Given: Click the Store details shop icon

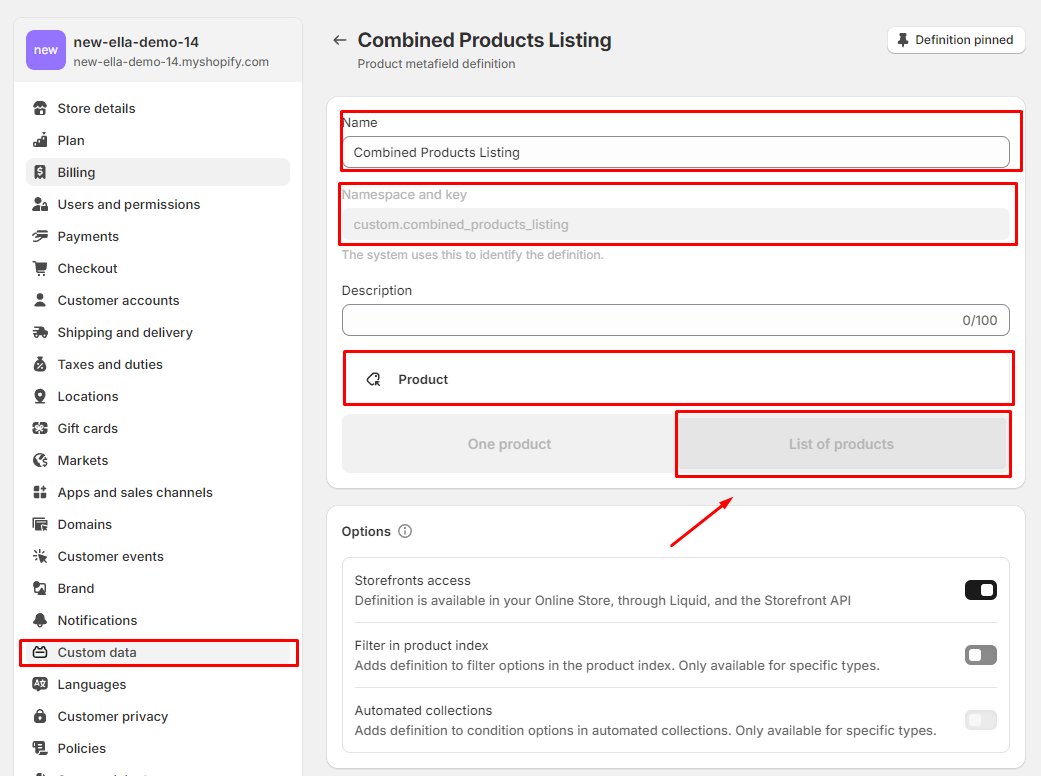Looking at the screenshot, I should 40,108.
